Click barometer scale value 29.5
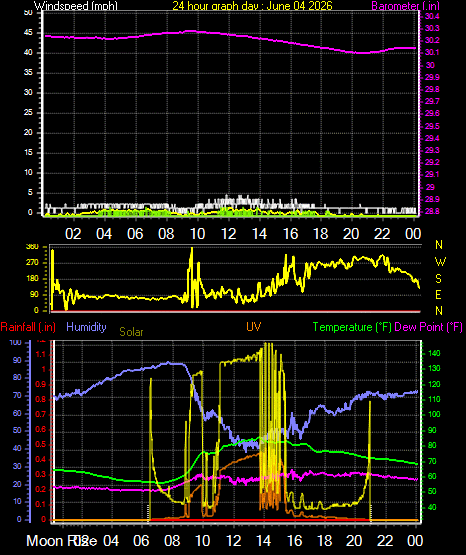The width and height of the screenshot is (466, 555). (x=432, y=126)
